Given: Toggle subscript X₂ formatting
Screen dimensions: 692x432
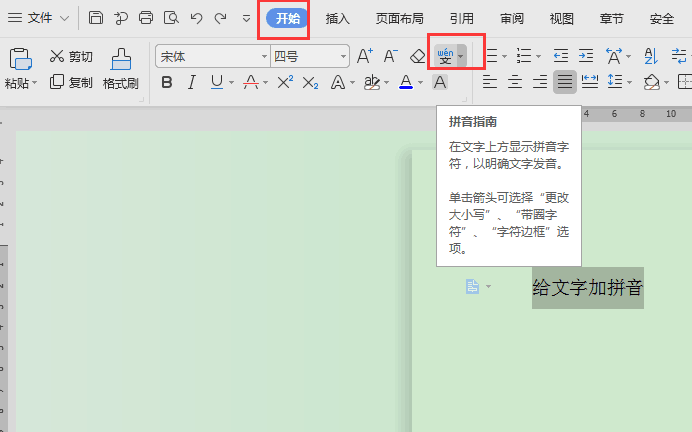Looking at the screenshot, I should pyautogui.click(x=310, y=83).
